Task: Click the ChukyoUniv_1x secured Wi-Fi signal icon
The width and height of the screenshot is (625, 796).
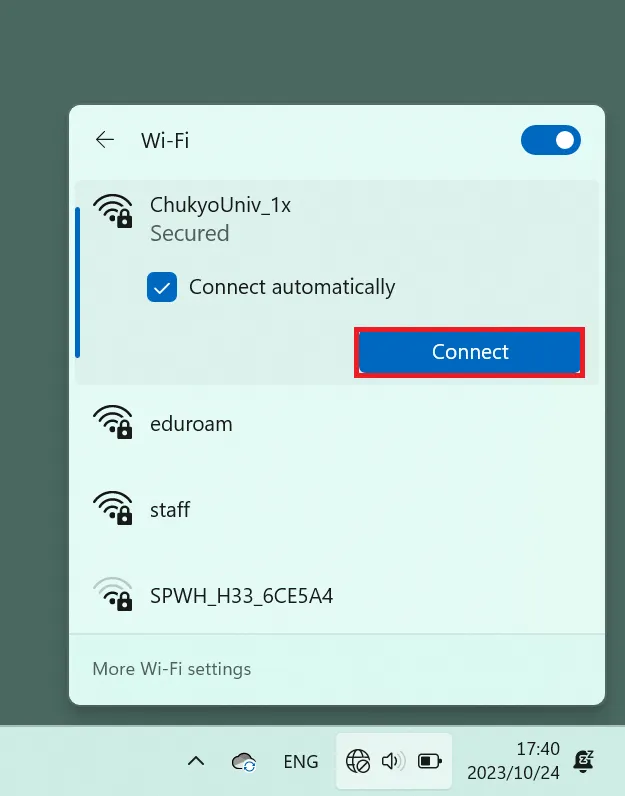Action: point(113,211)
